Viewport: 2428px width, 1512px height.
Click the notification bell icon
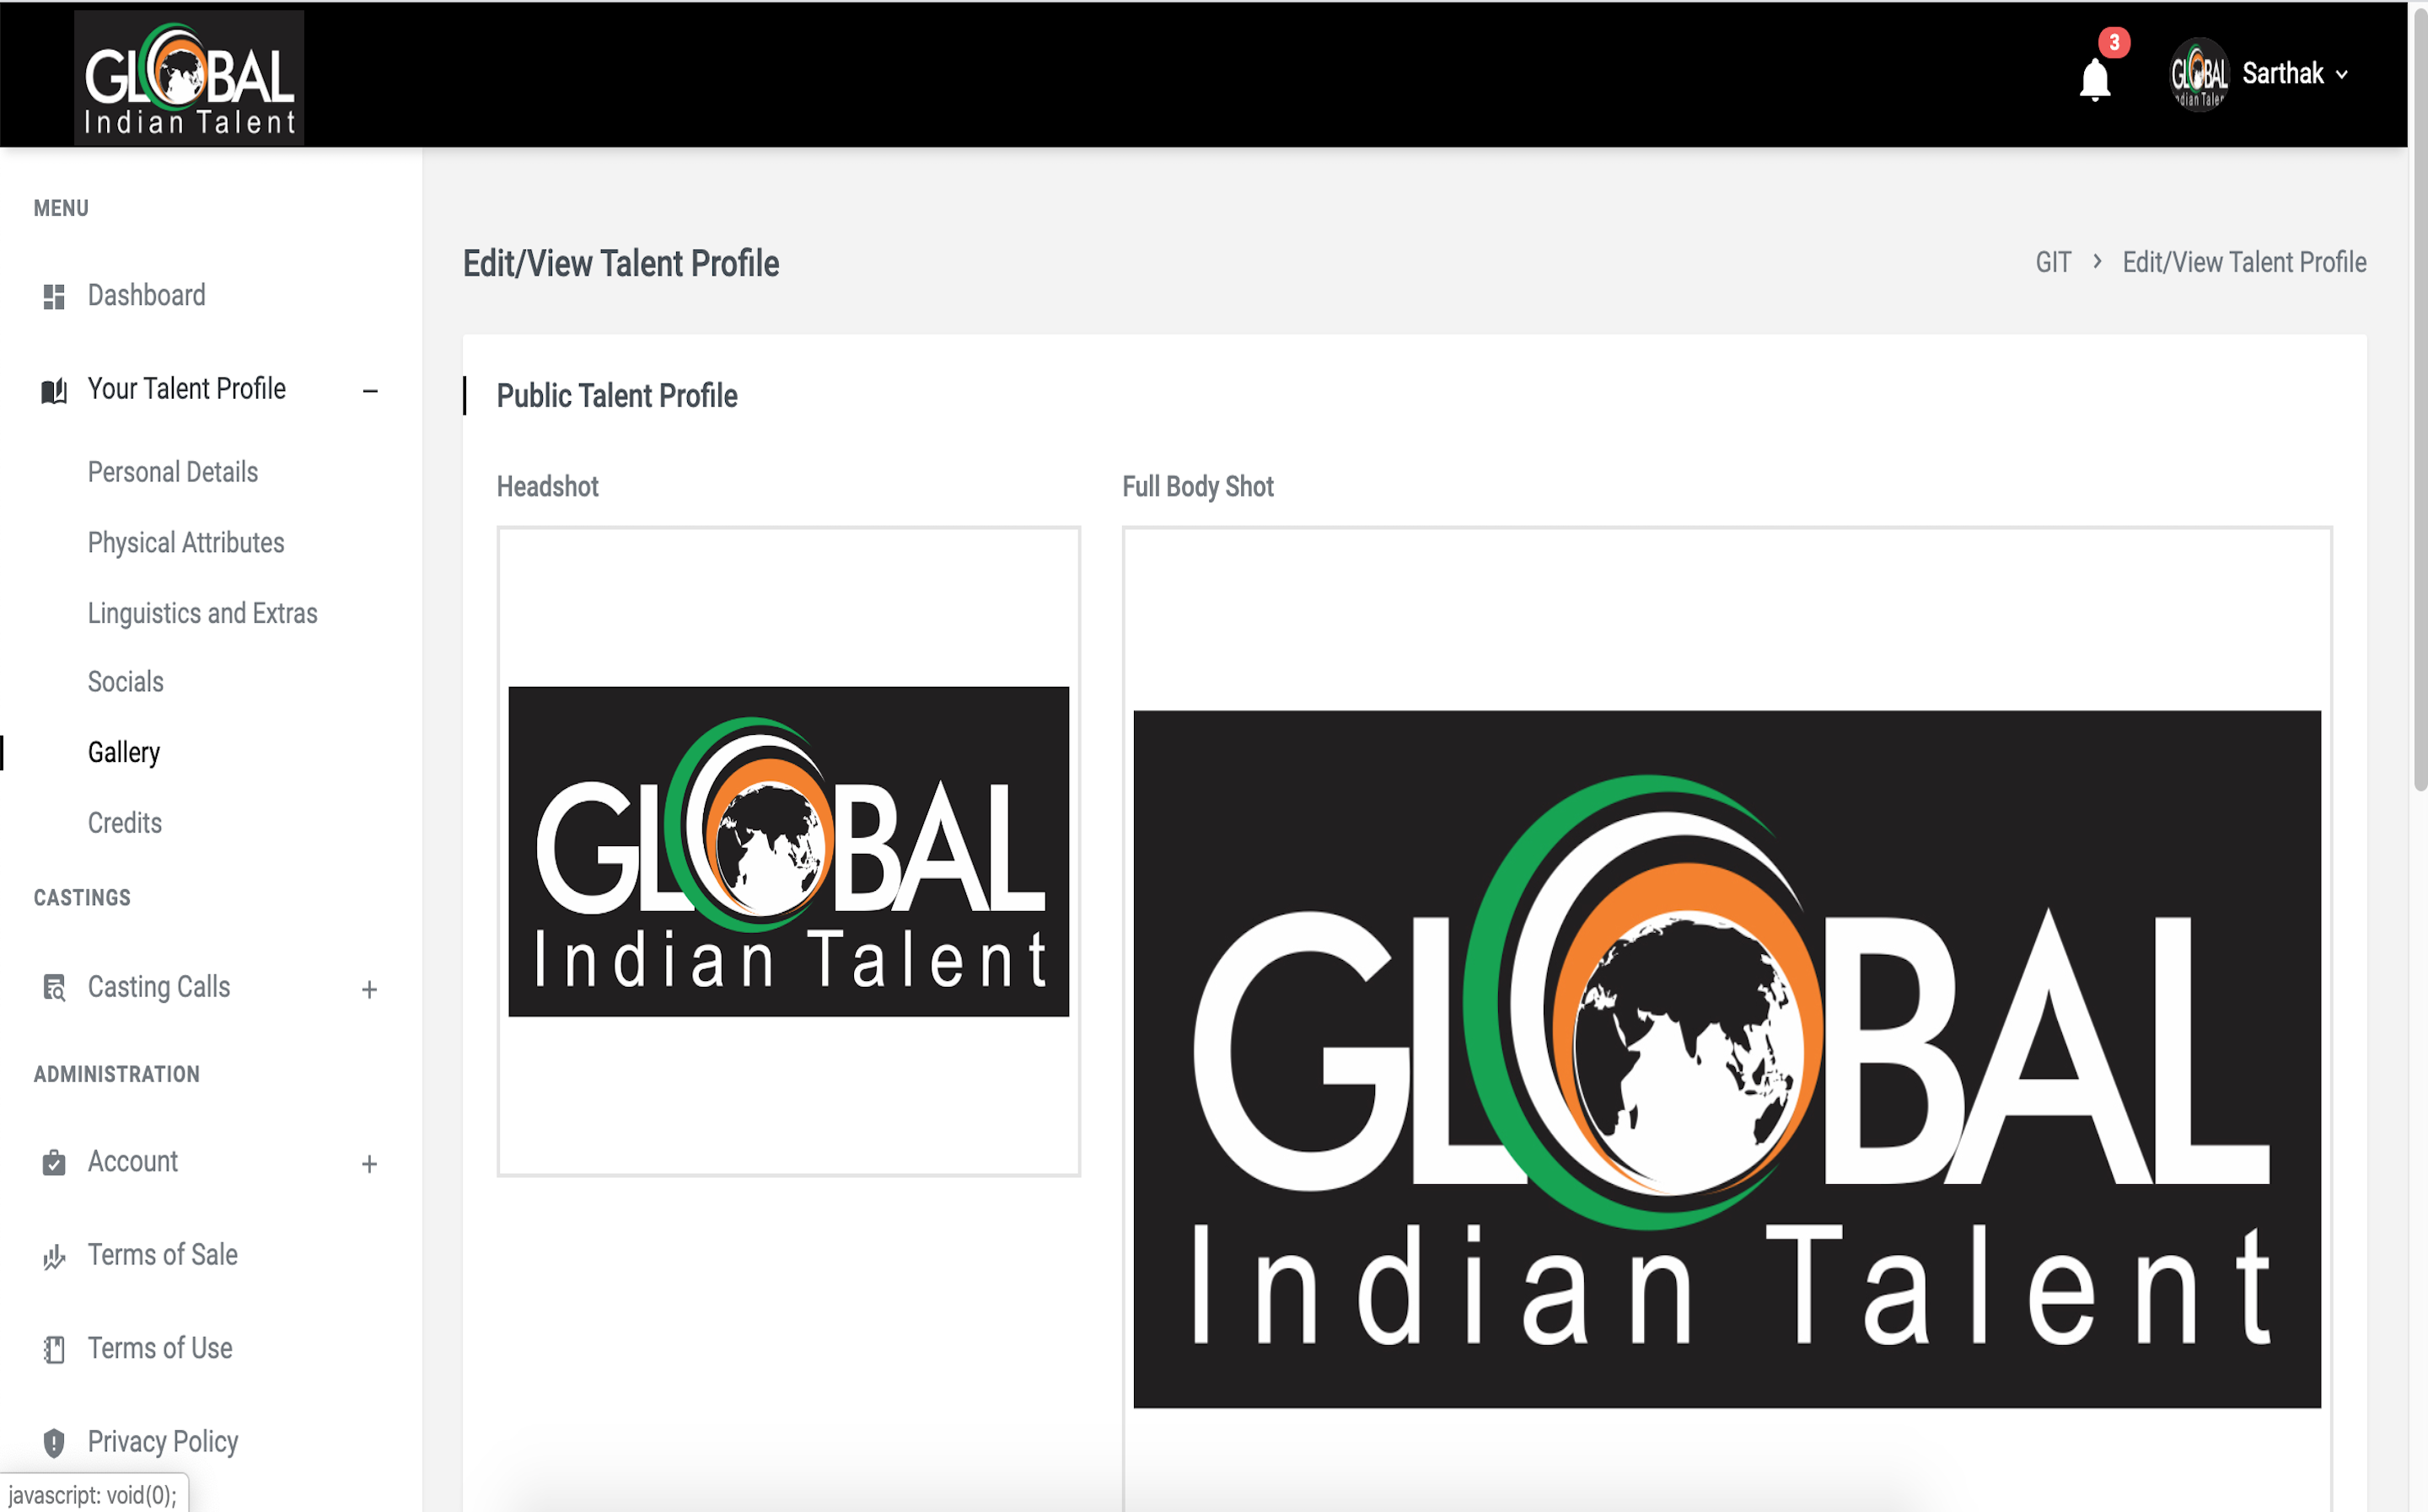click(x=2094, y=79)
